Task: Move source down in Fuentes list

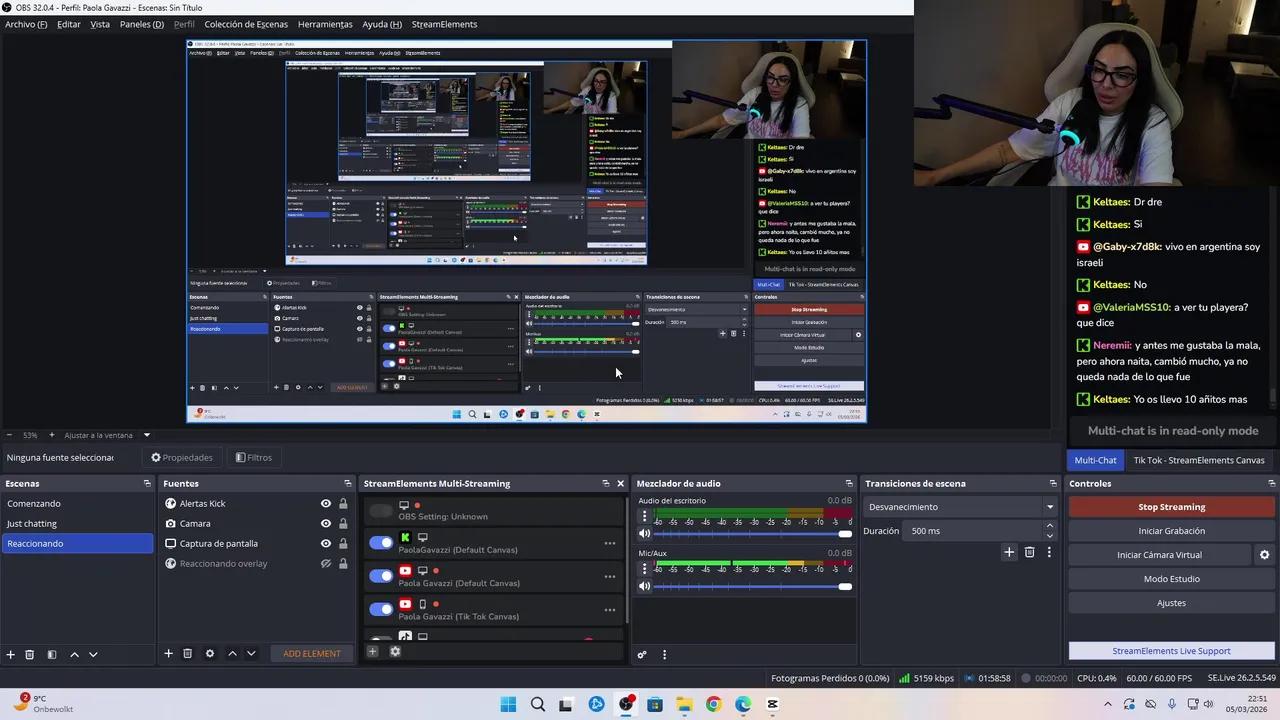Action: tap(251, 653)
